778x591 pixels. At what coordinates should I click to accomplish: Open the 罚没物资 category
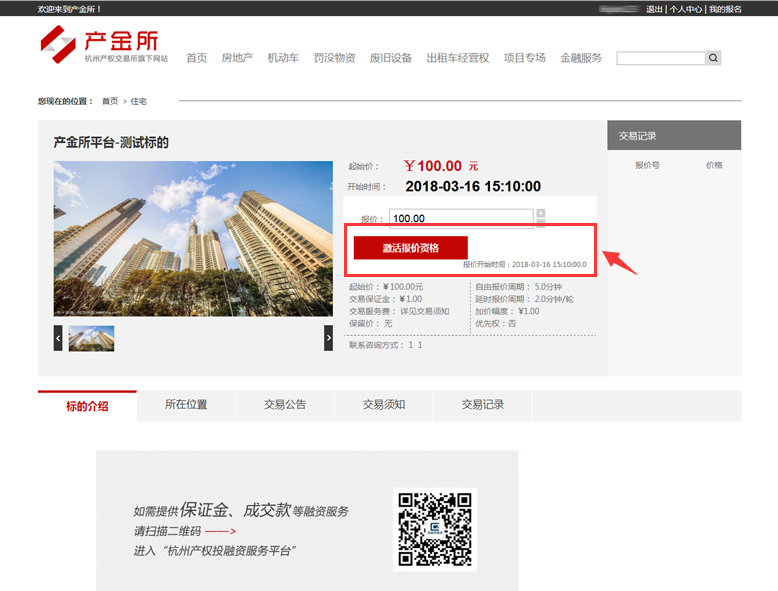(334, 58)
